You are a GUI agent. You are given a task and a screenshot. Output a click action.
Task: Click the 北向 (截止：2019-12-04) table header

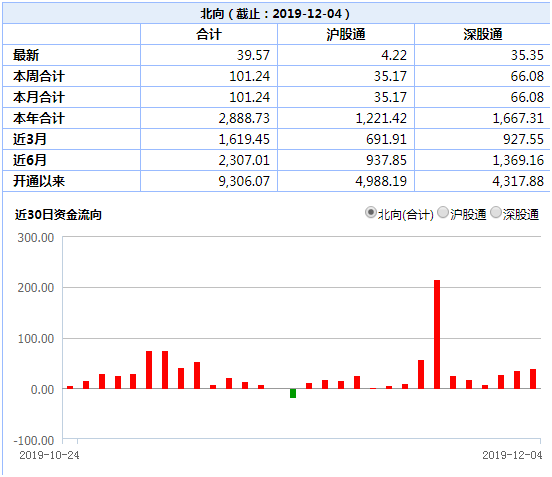[275, 14]
